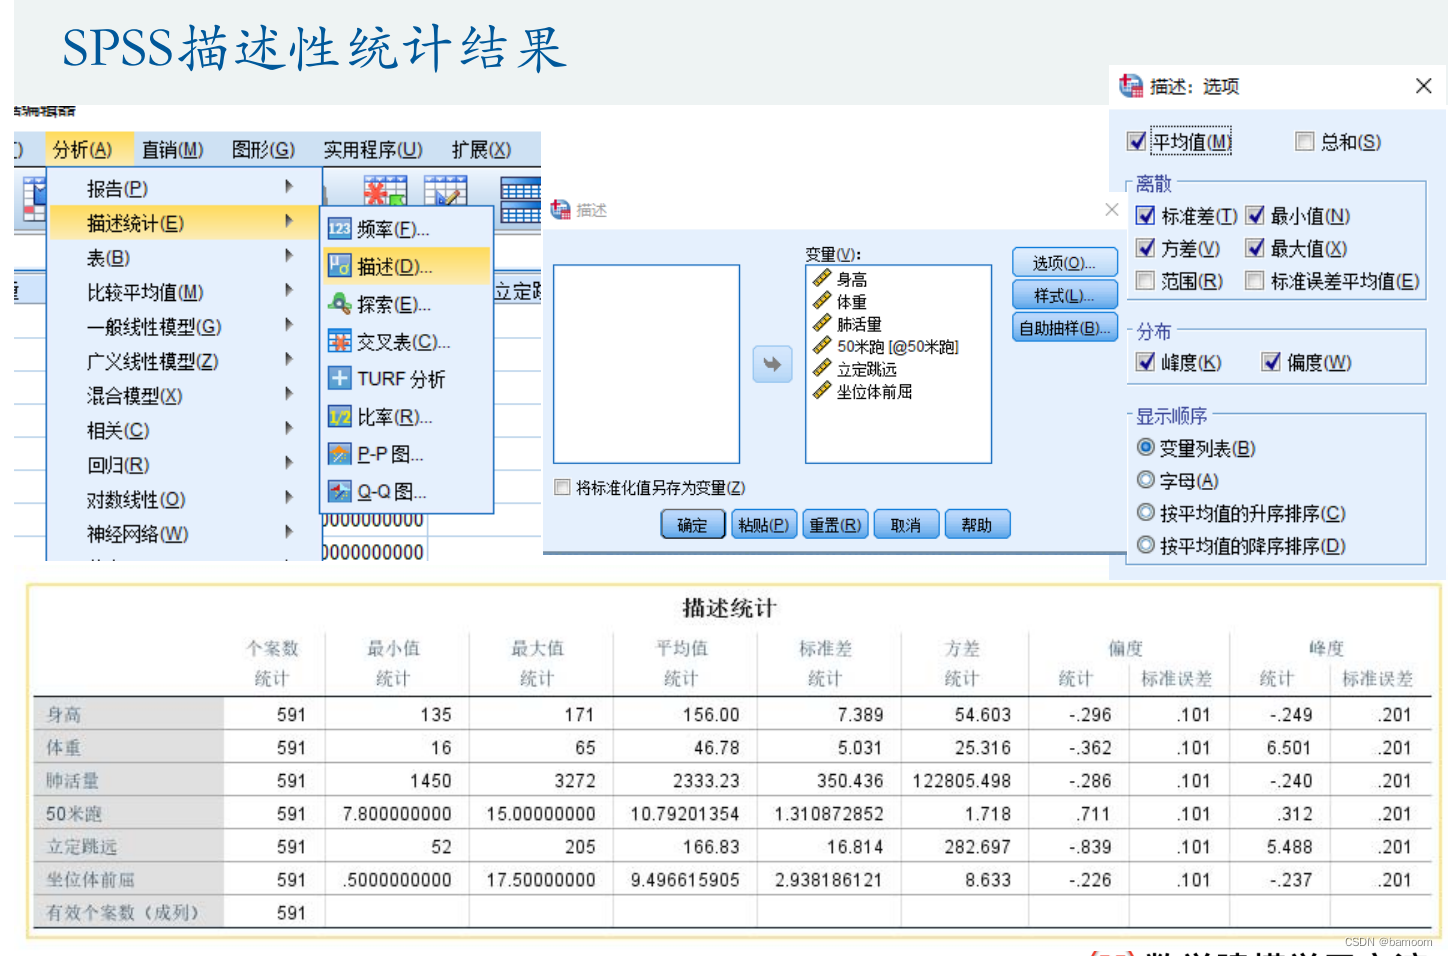Open the 实用程序(U) menu

tap(372, 149)
